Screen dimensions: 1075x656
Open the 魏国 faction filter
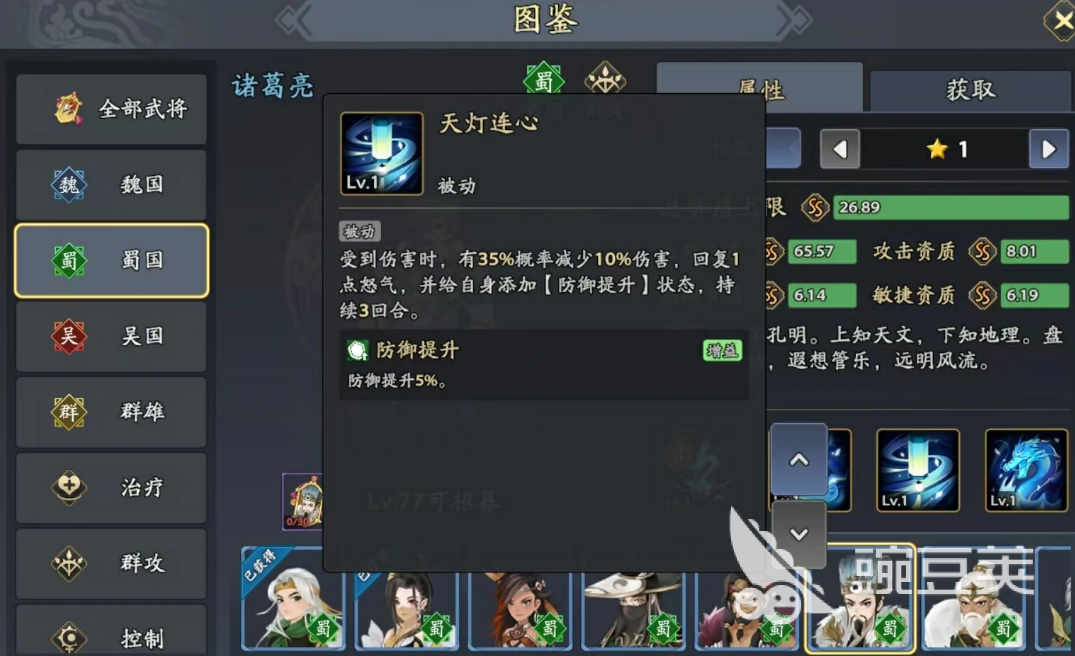click(x=111, y=184)
